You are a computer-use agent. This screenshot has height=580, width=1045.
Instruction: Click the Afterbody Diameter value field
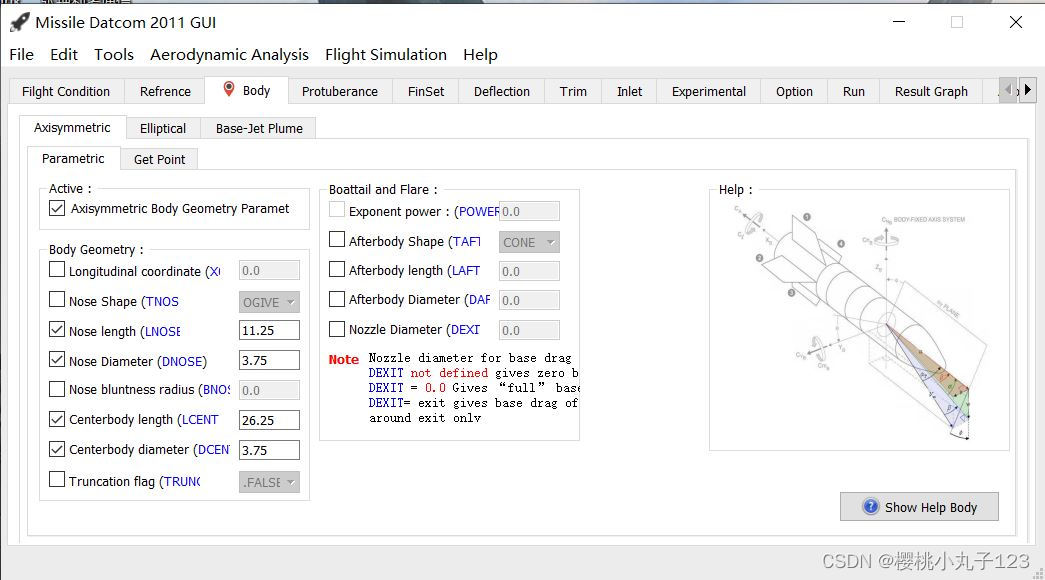529,300
